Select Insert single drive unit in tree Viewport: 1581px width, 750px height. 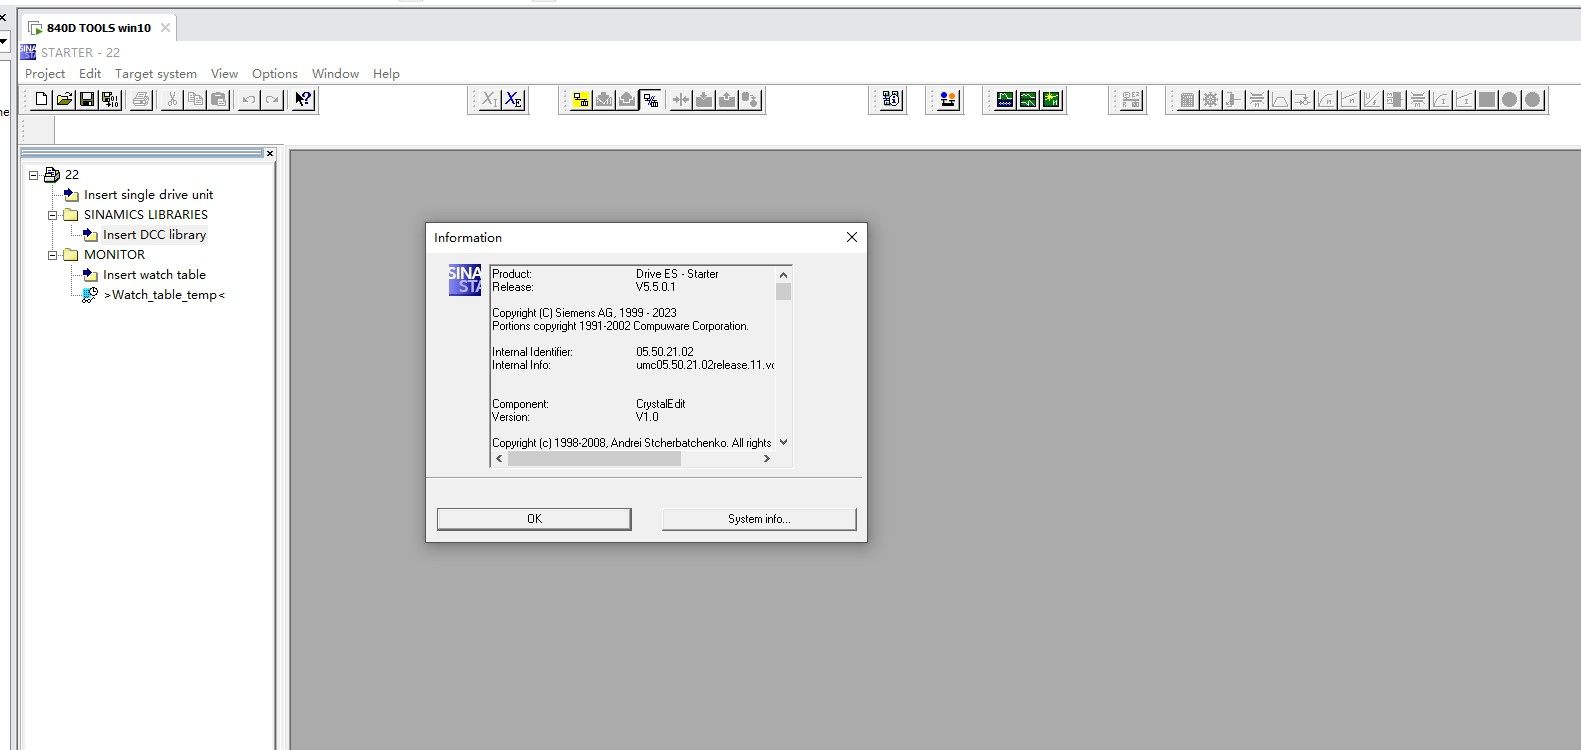pyautogui.click(x=148, y=195)
